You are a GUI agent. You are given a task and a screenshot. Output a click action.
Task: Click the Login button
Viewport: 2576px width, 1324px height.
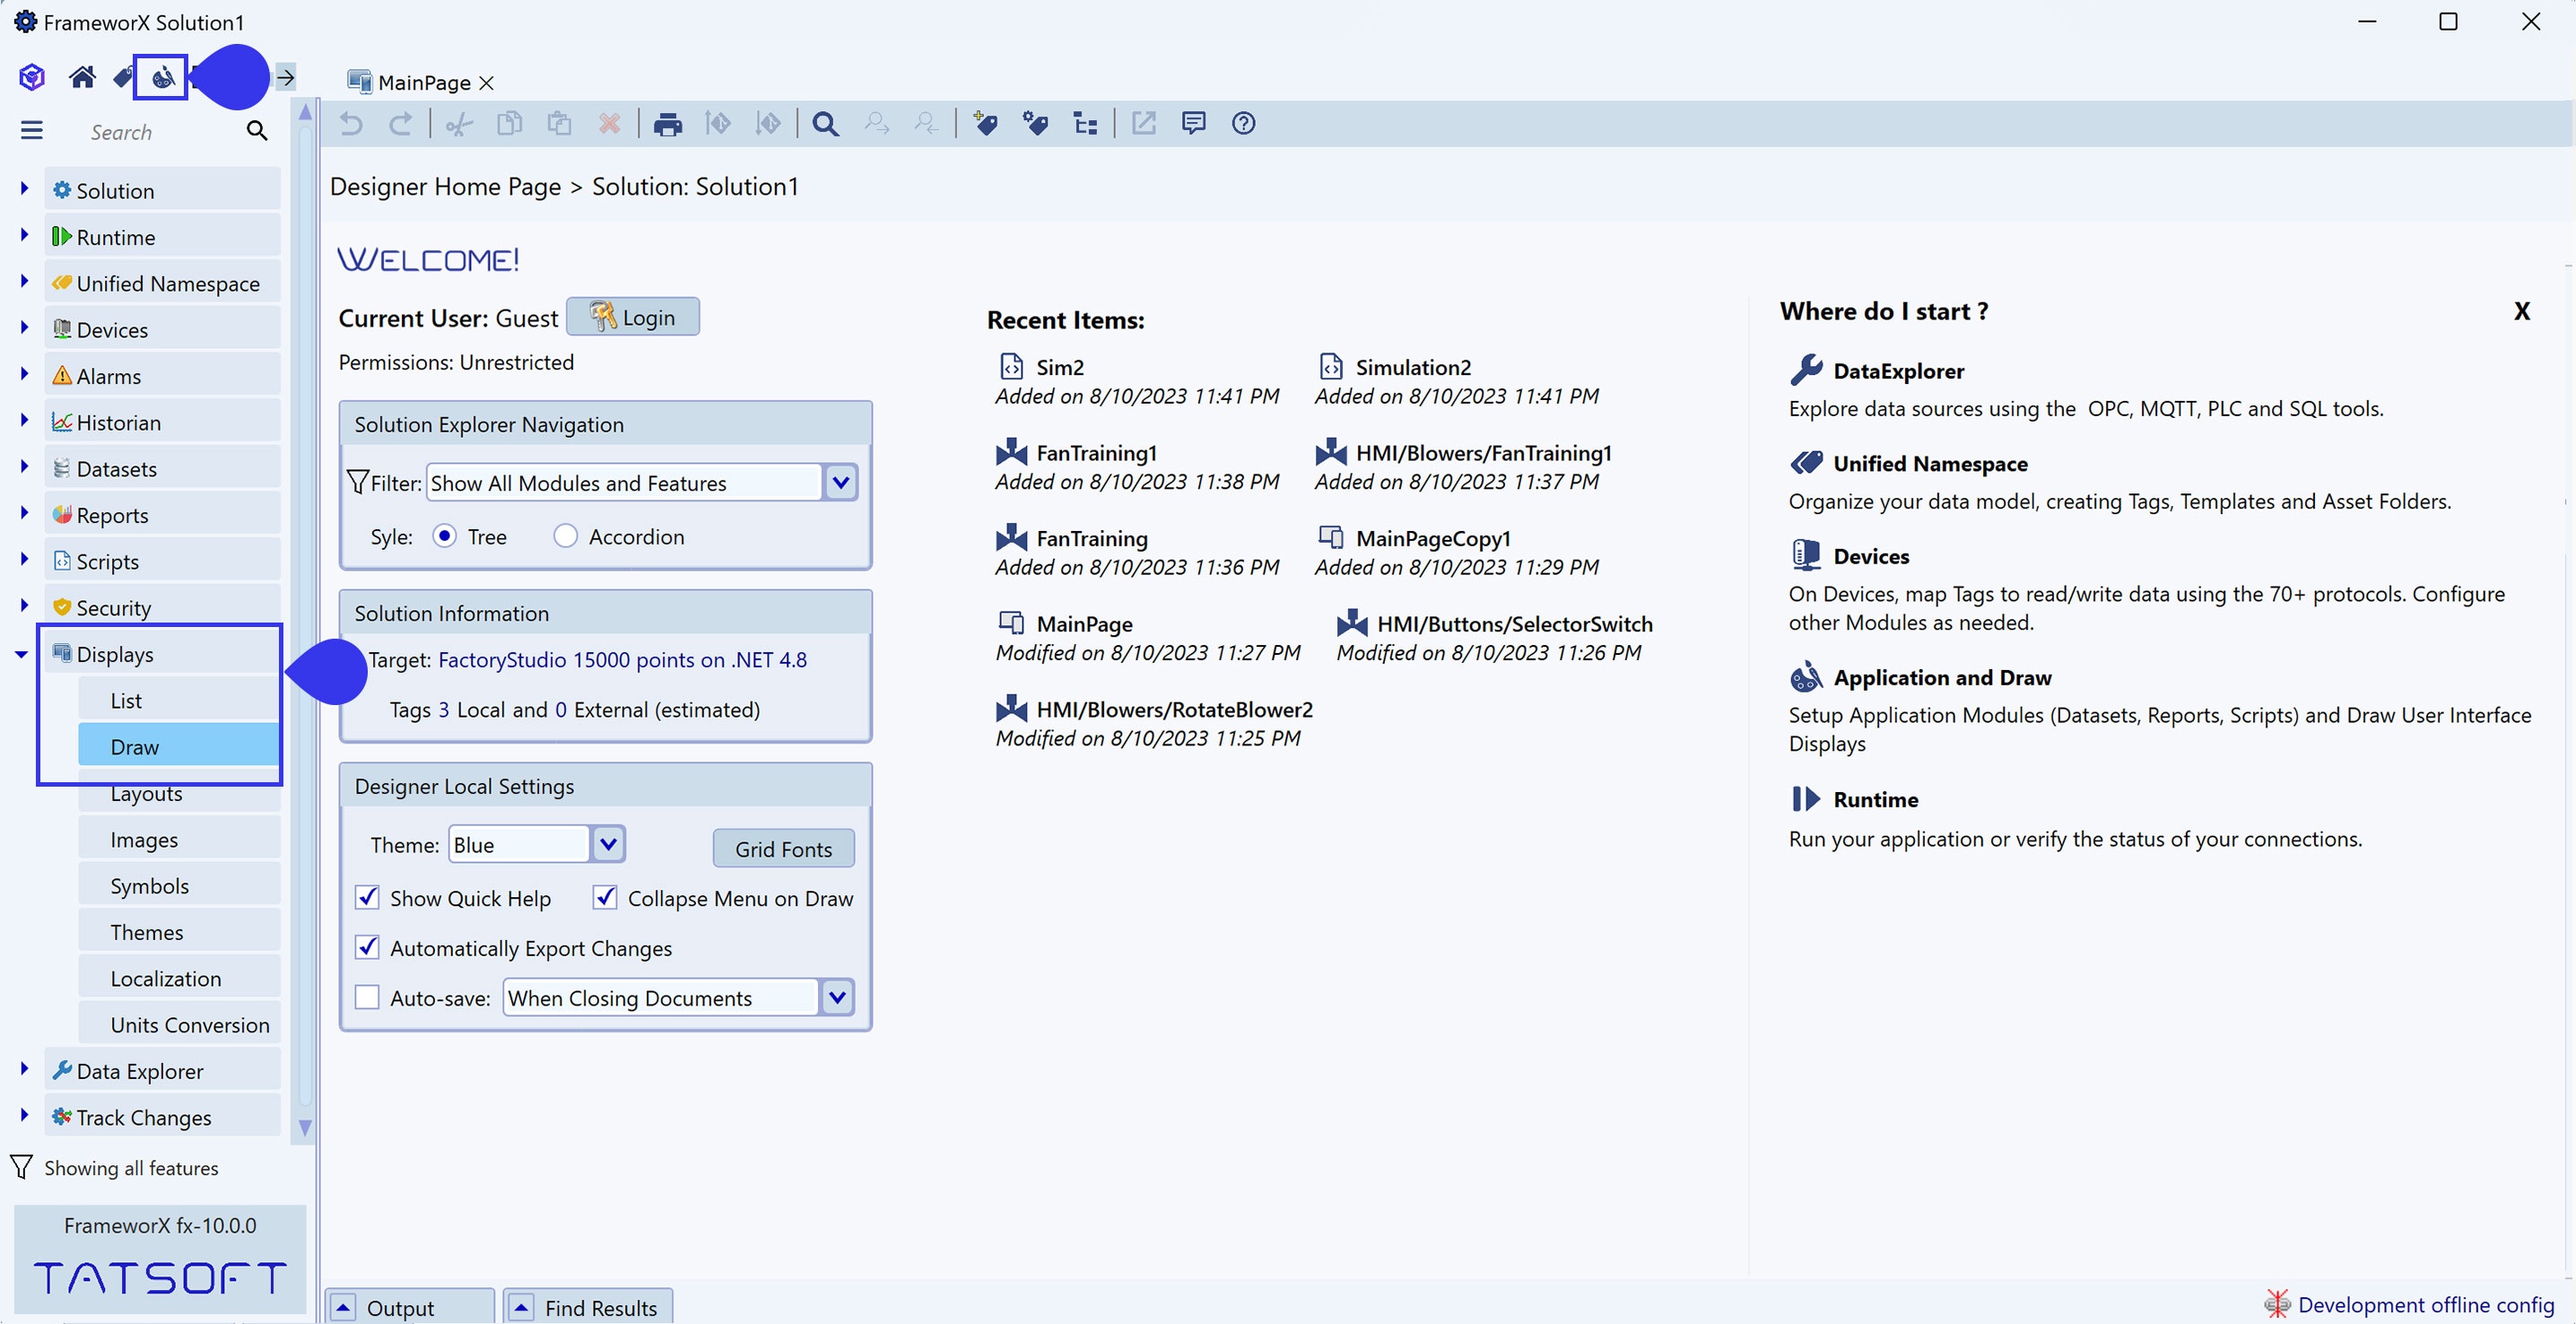point(633,317)
